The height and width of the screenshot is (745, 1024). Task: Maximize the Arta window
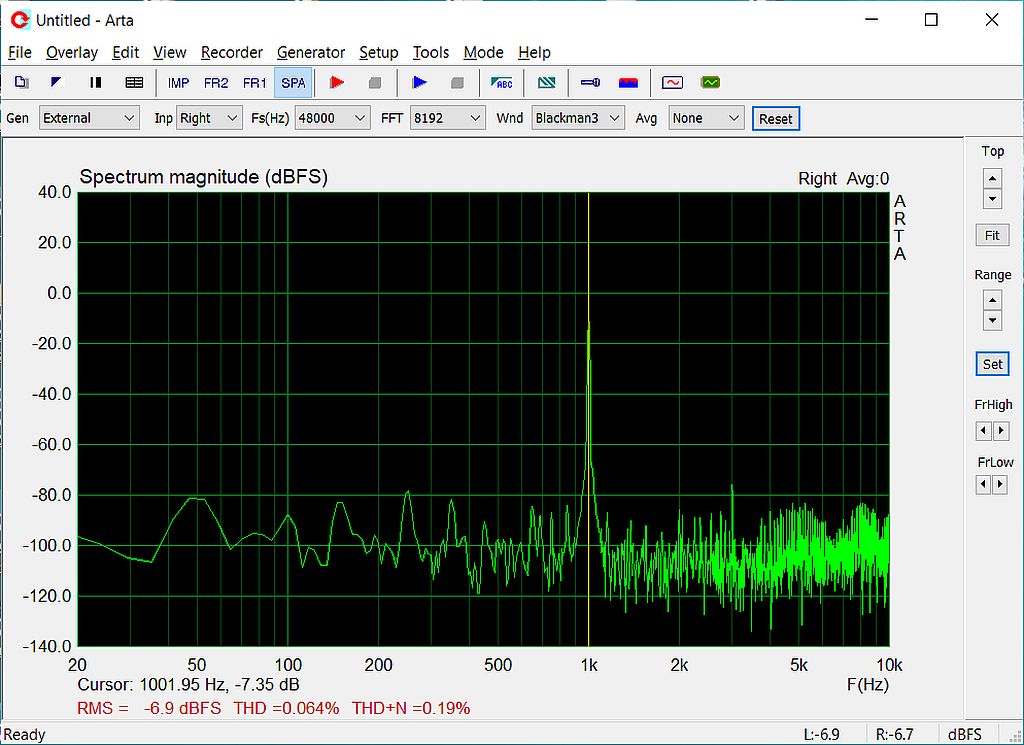coord(931,20)
